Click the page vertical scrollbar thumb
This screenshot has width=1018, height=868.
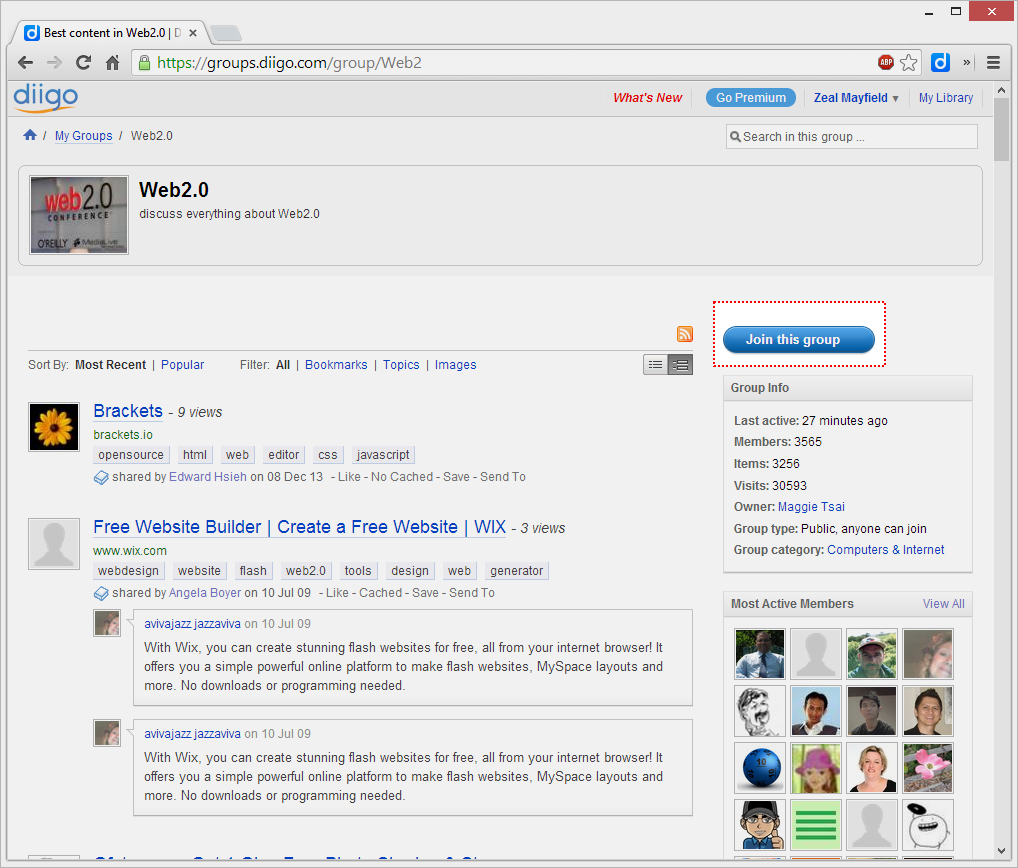point(1001,129)
